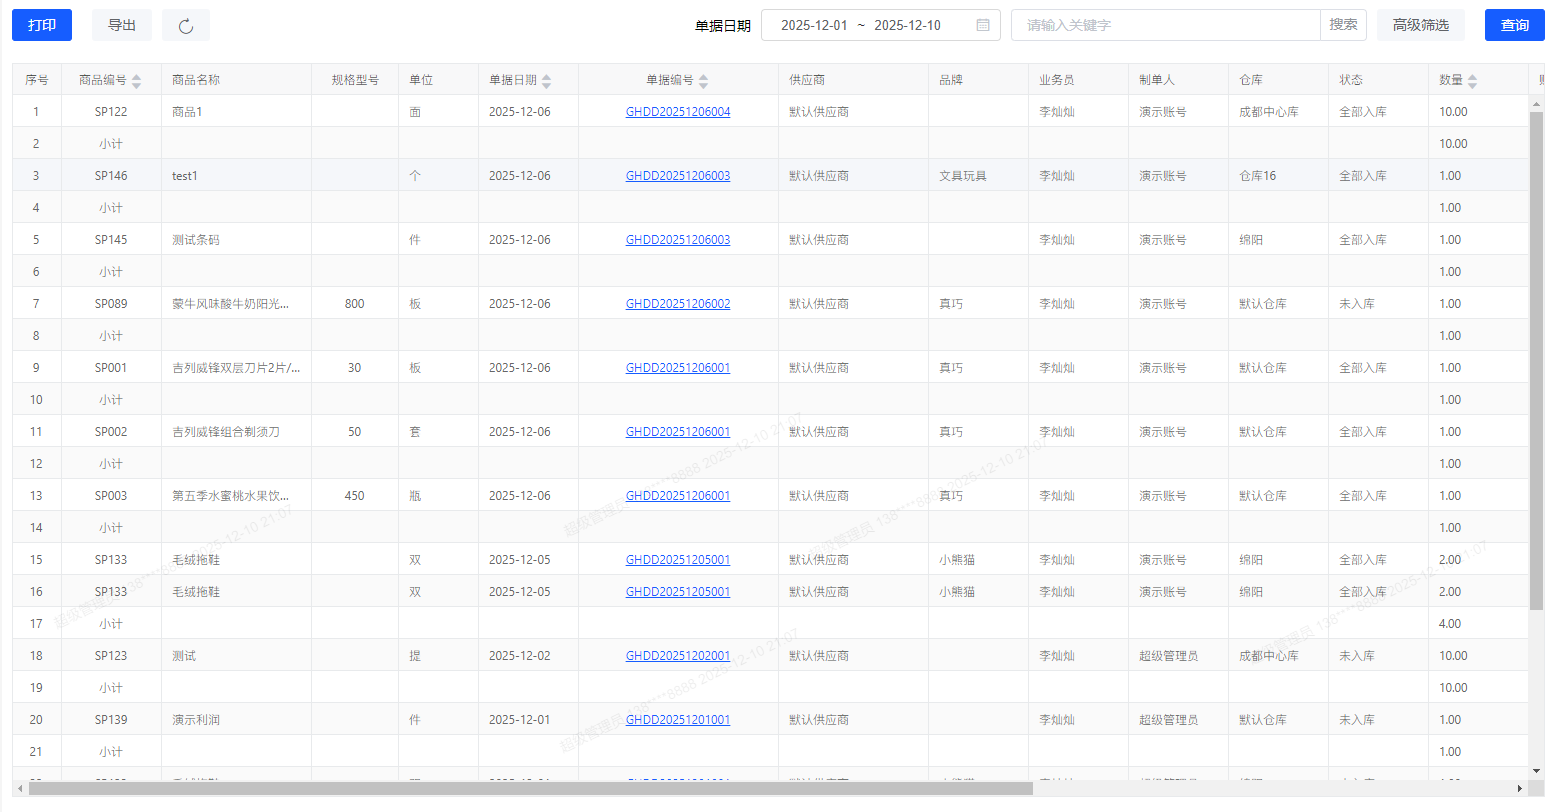Open the calendar icon in date range

[x=982, y=26]
